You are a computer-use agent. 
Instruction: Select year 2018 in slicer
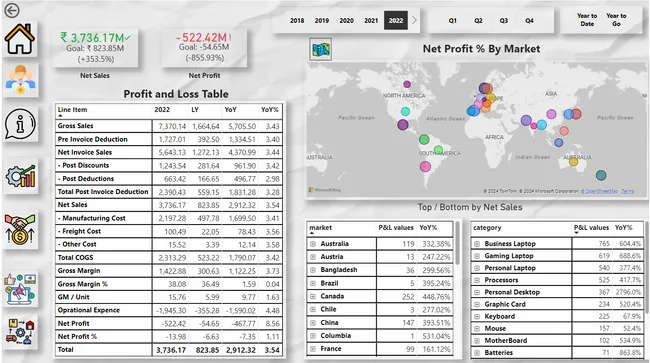297,20
